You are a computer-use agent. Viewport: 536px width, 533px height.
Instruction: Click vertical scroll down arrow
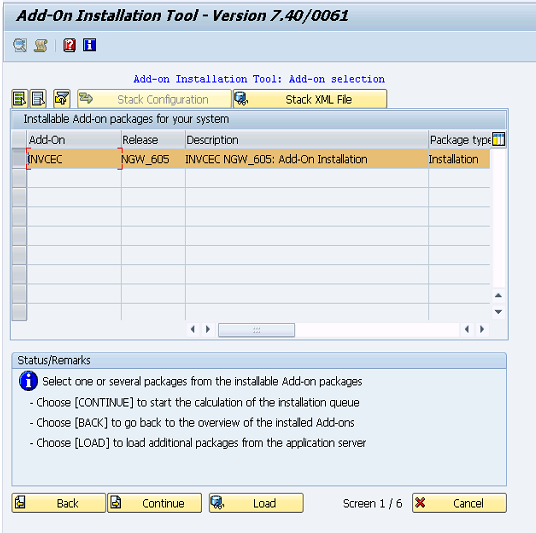point(498,312)
